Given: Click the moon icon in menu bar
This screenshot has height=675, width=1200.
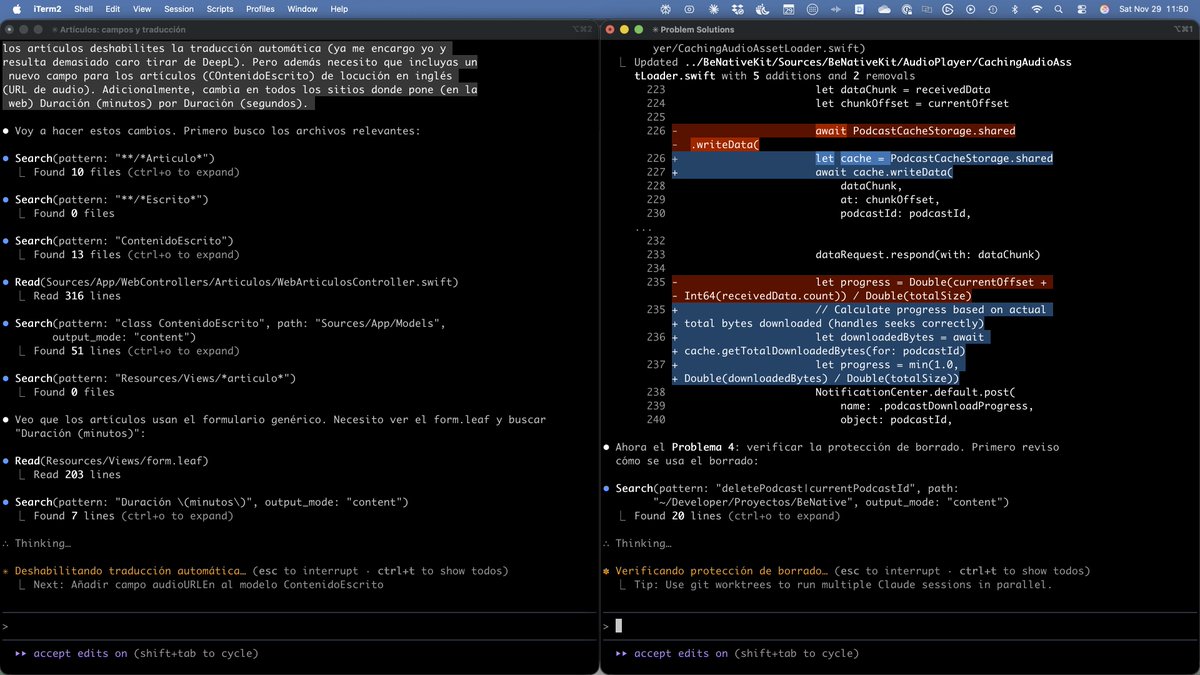Looking at the screenshot, I should coord(765,9).
